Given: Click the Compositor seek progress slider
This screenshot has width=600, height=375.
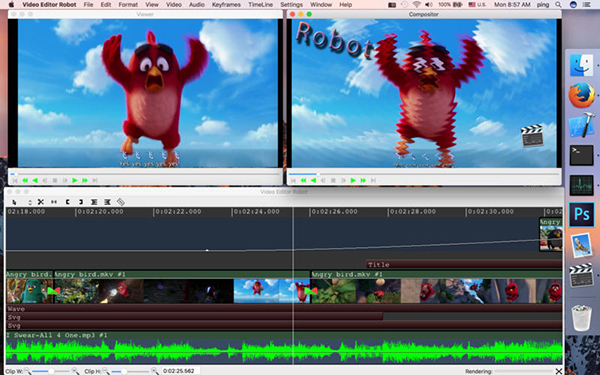Looking at the screenshot, I should 424,174.
